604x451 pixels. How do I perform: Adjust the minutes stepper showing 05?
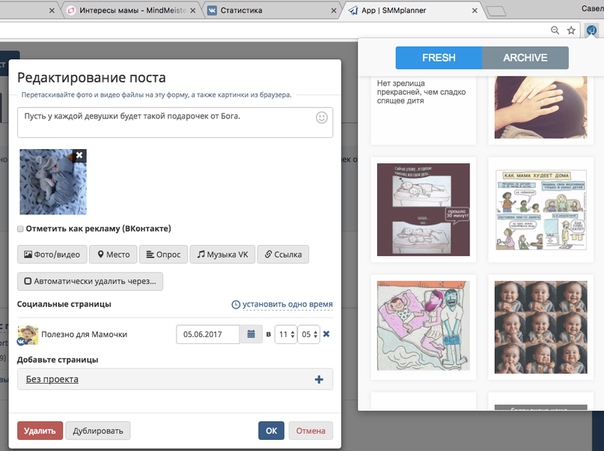[x=309, y=334]
